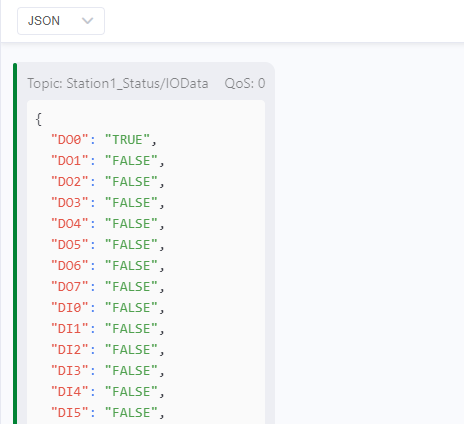
Task: Select the "FALSE" value for DI1
Action: tap(131, 329)
